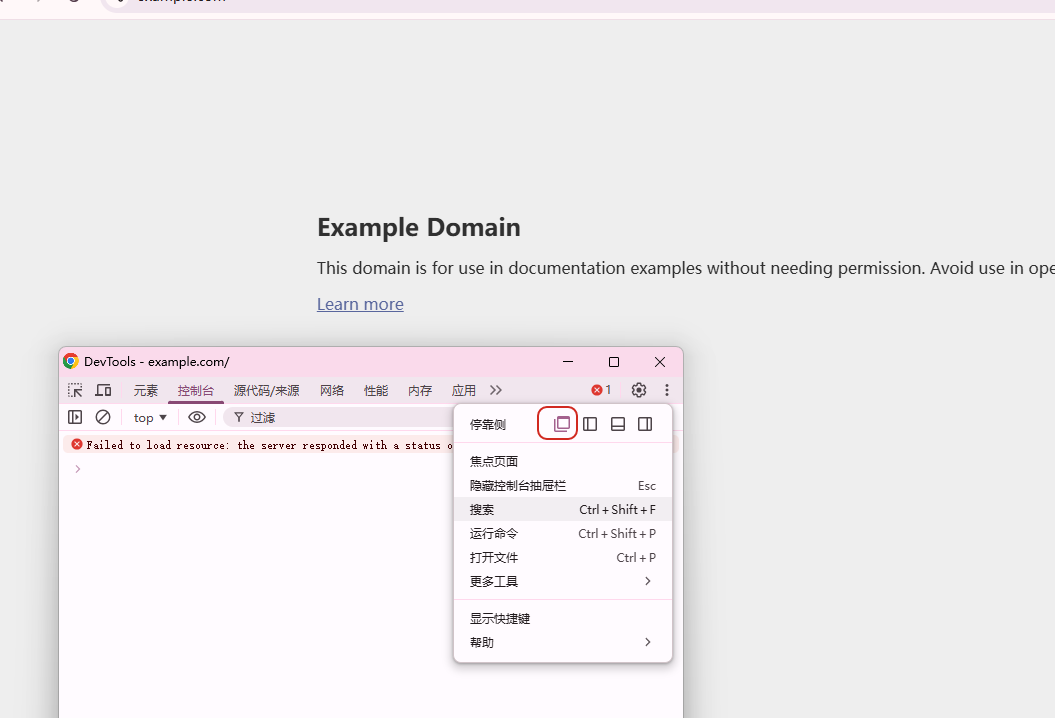Click the Failed to load resource message

(x=269, y=445)
